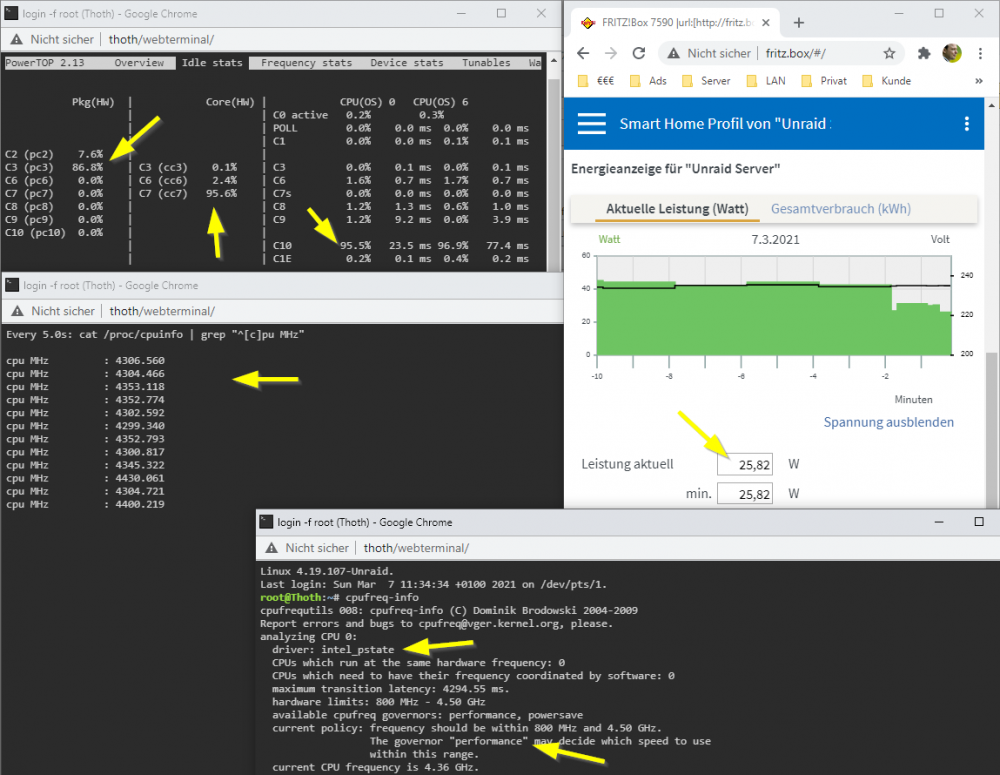Select the Frequency stats tab in PowerTOP
This screenshot has width=1000, height=775.
[x=306, y=63]
